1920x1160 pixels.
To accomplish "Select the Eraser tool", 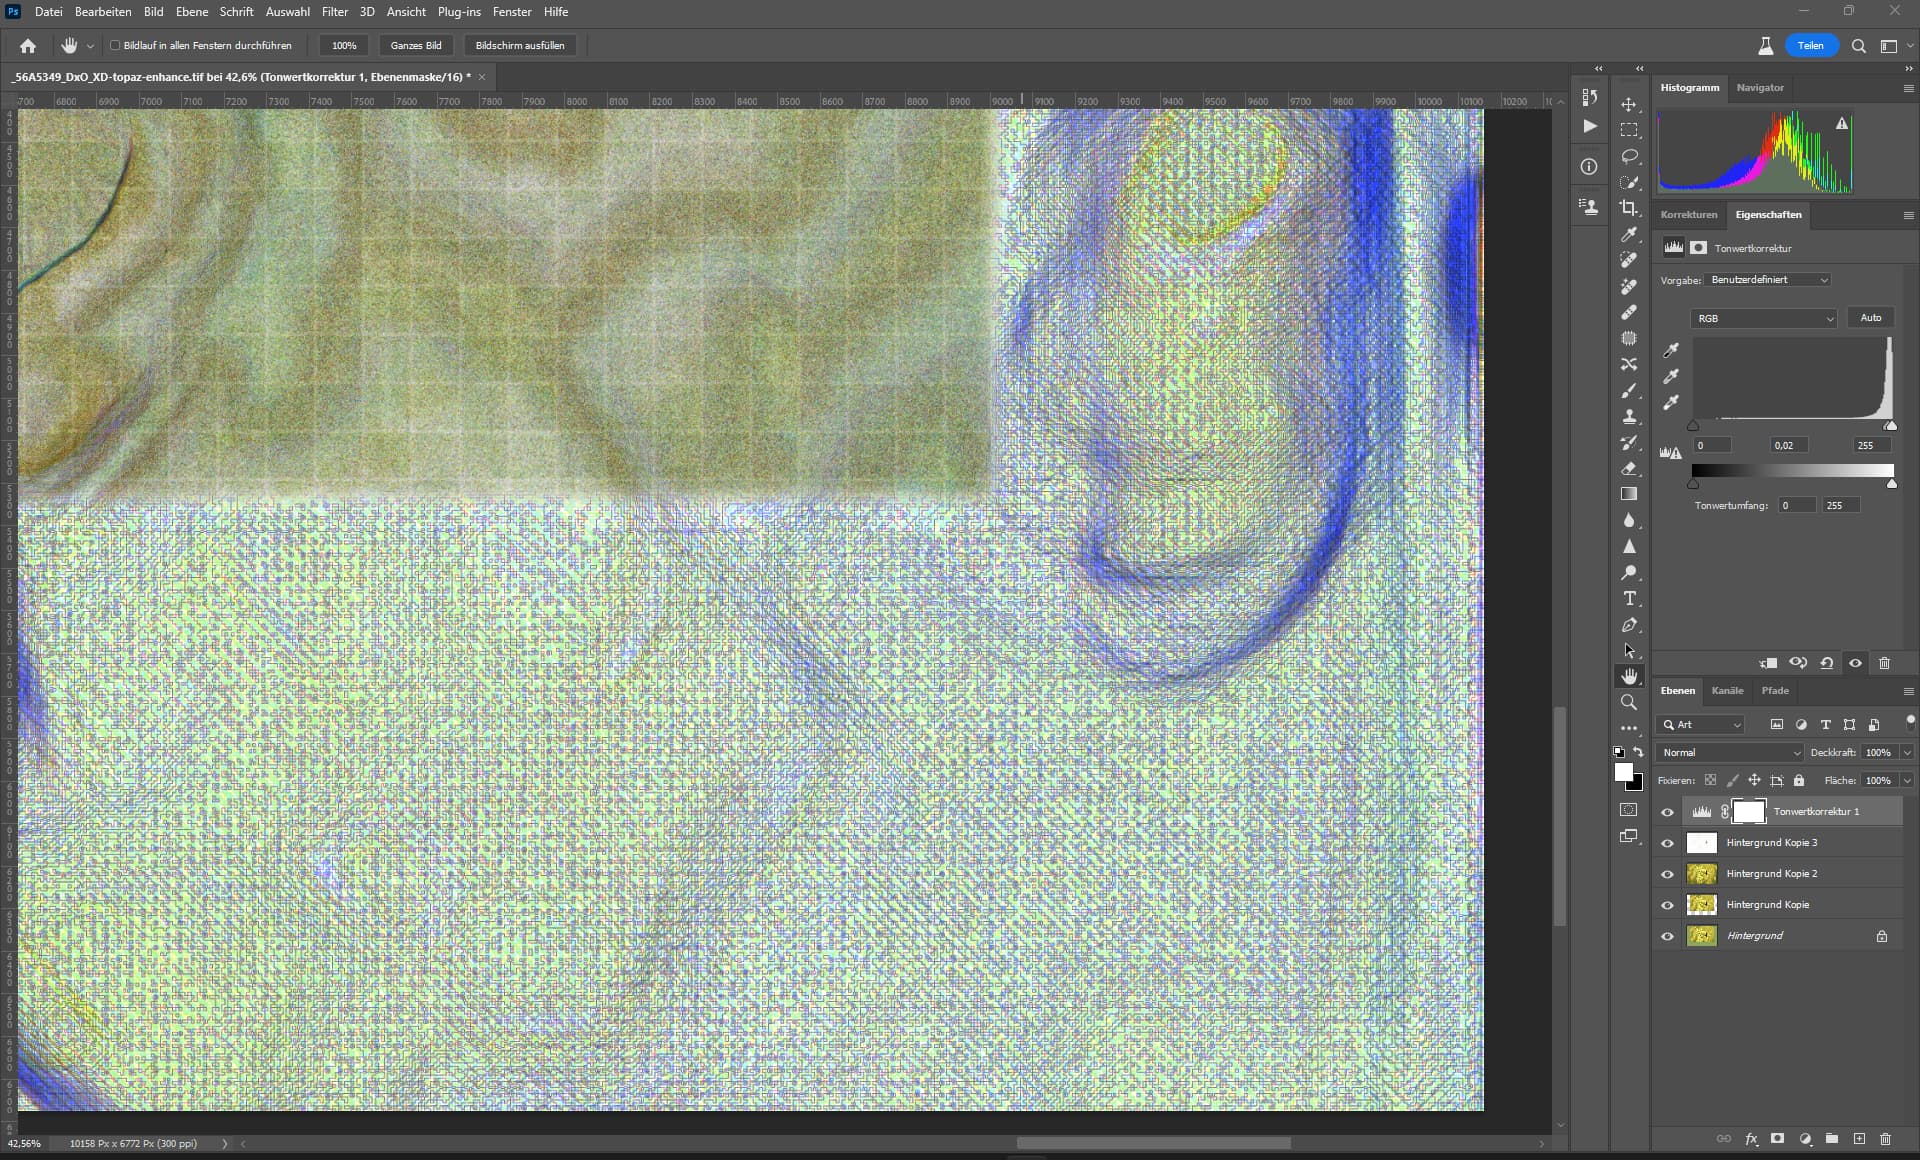I will click(x=1629, y=468).
